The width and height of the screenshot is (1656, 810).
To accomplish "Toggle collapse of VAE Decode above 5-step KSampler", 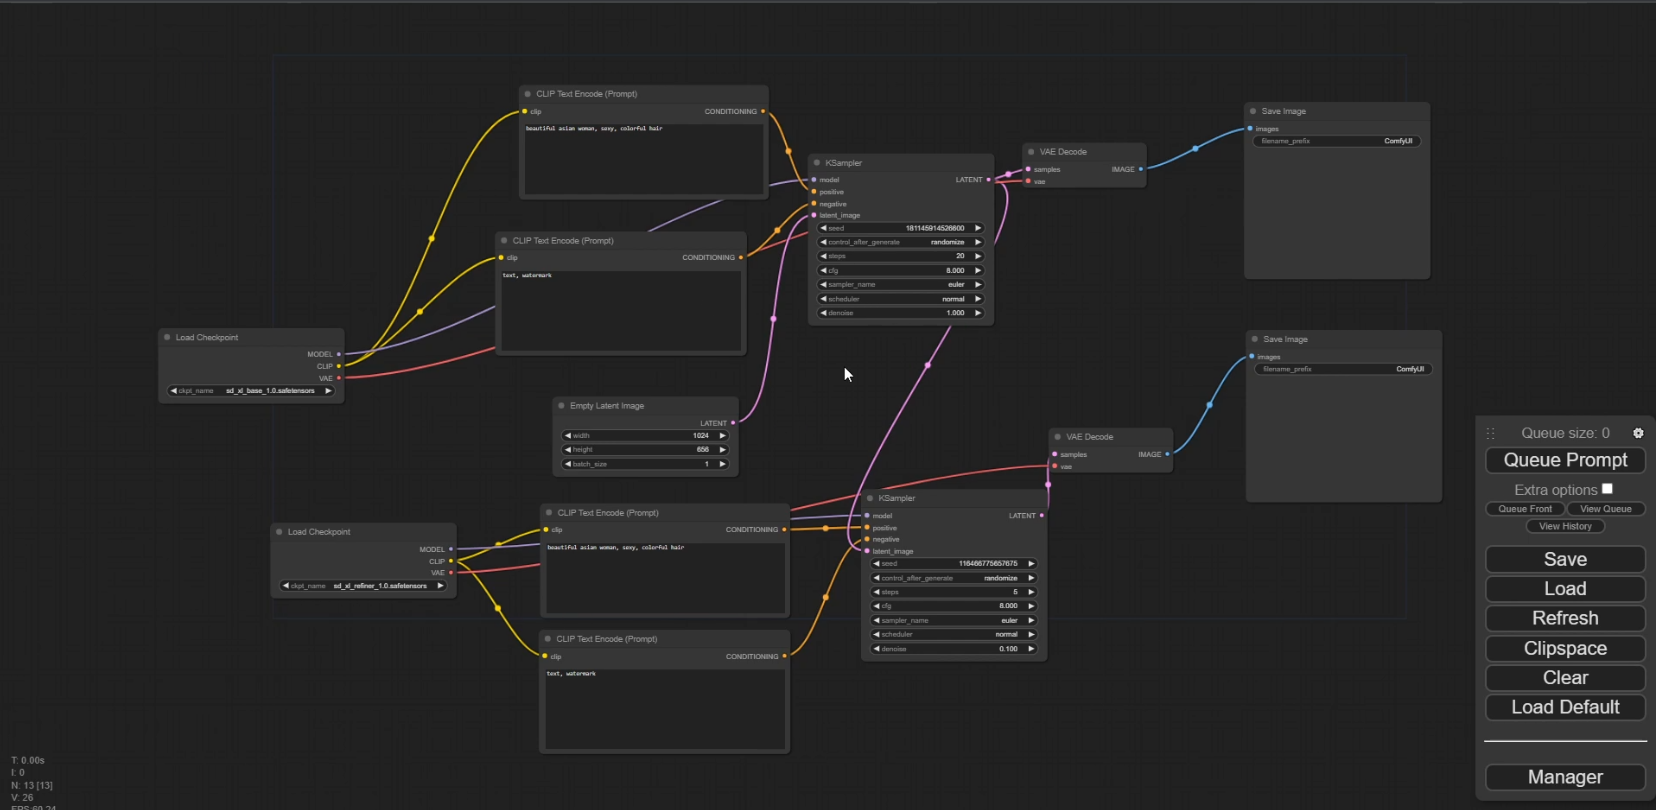I will point(1058,437).
